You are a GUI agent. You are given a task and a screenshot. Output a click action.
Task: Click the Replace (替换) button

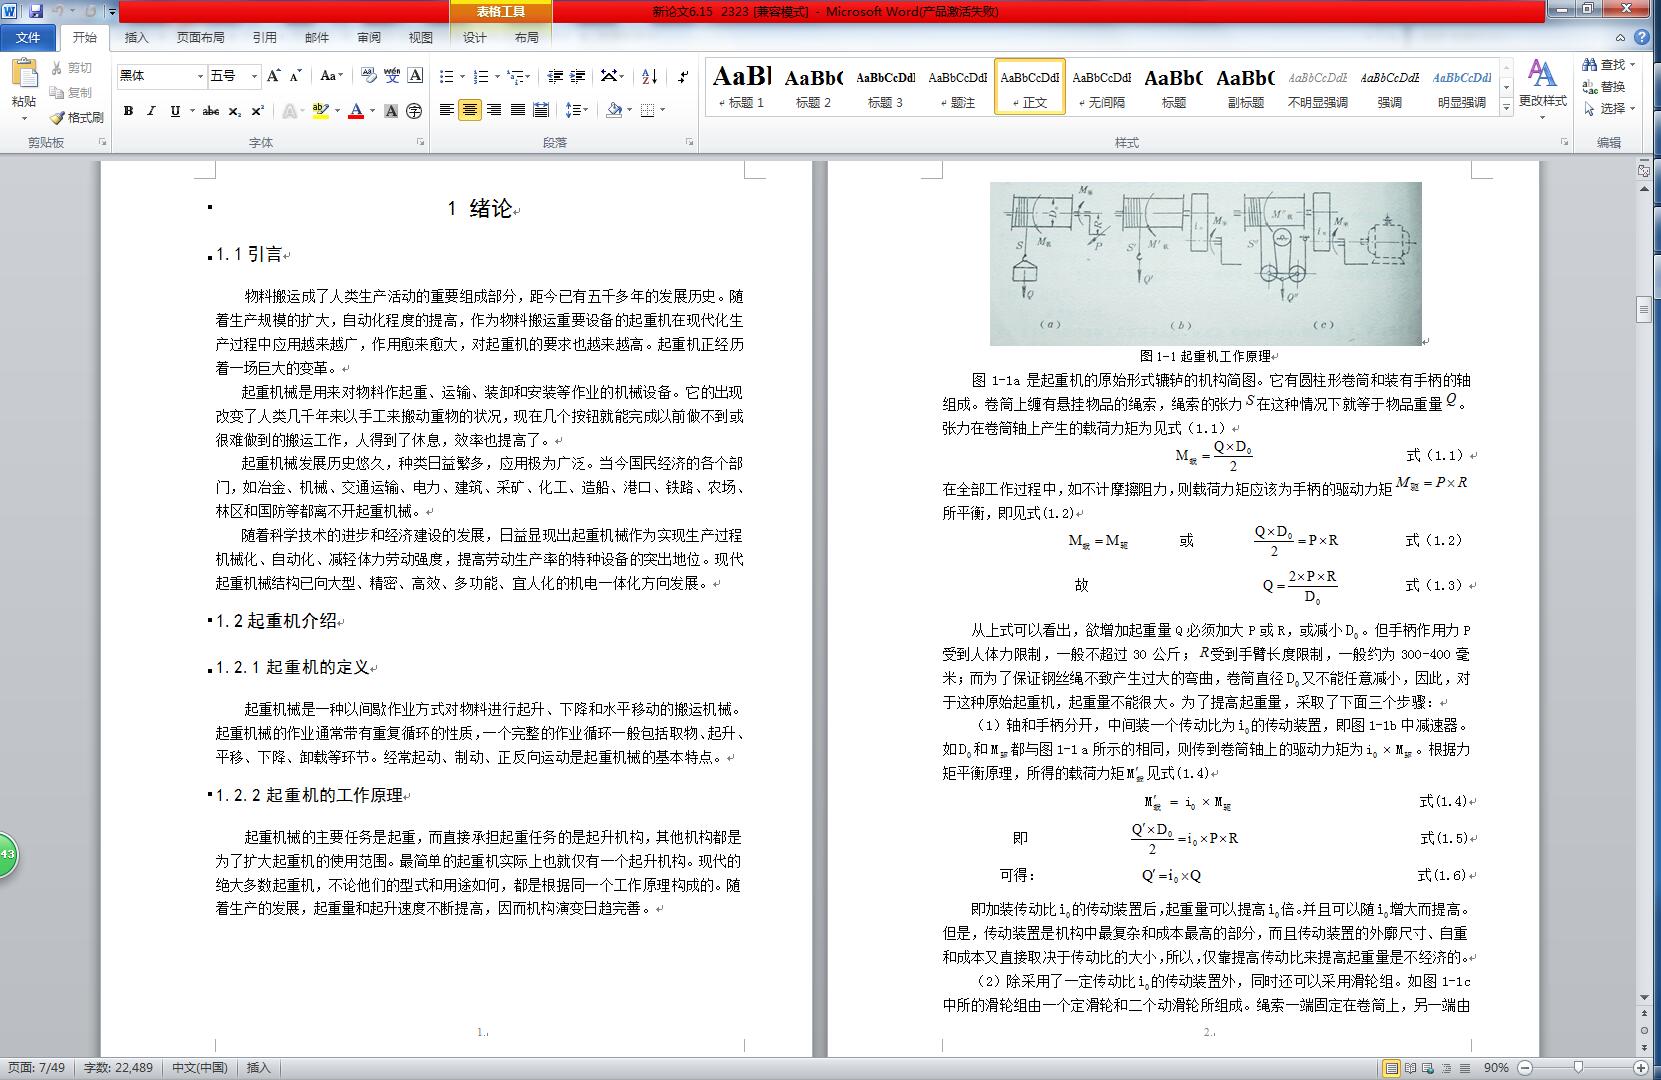click(x=1604, y=87)
